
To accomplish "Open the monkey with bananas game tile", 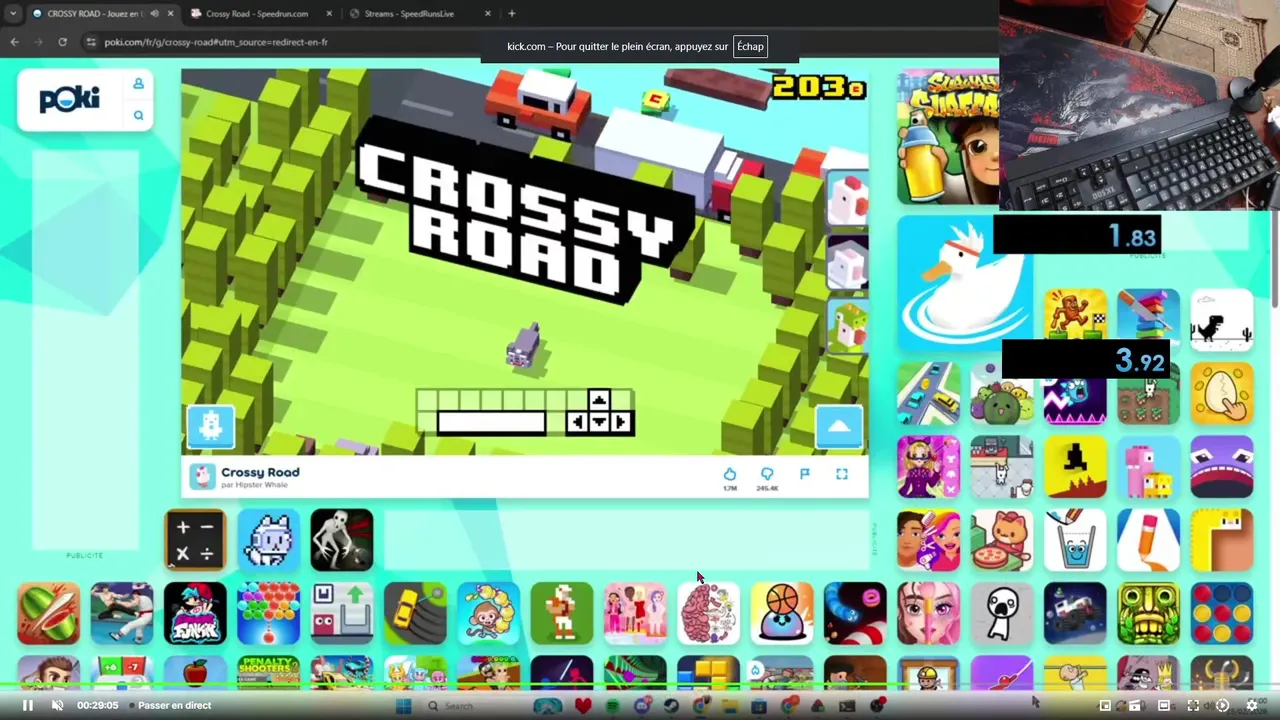I will click(x=488, y=613).
